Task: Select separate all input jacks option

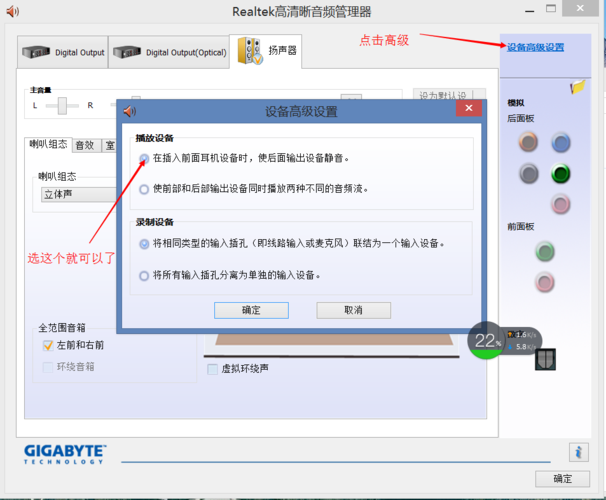Action: tap(144, 276)
